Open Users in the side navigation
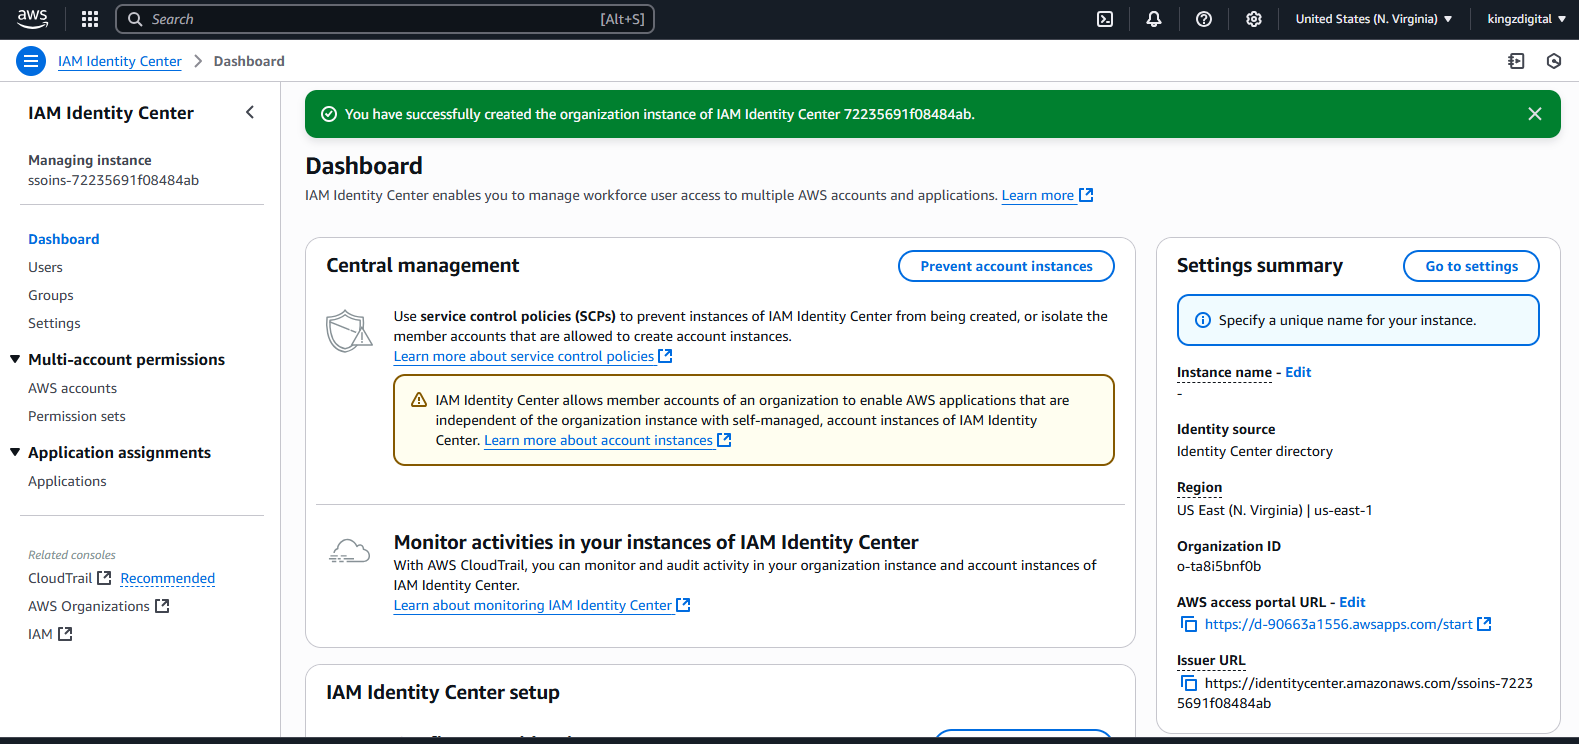The image size is (1579, 744). [x=45, y=267]
